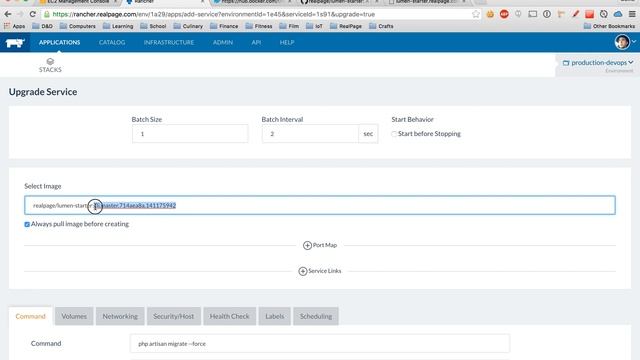Select the Command tab
This screenshot has height=360, width=640.
(x=31, y=316)
